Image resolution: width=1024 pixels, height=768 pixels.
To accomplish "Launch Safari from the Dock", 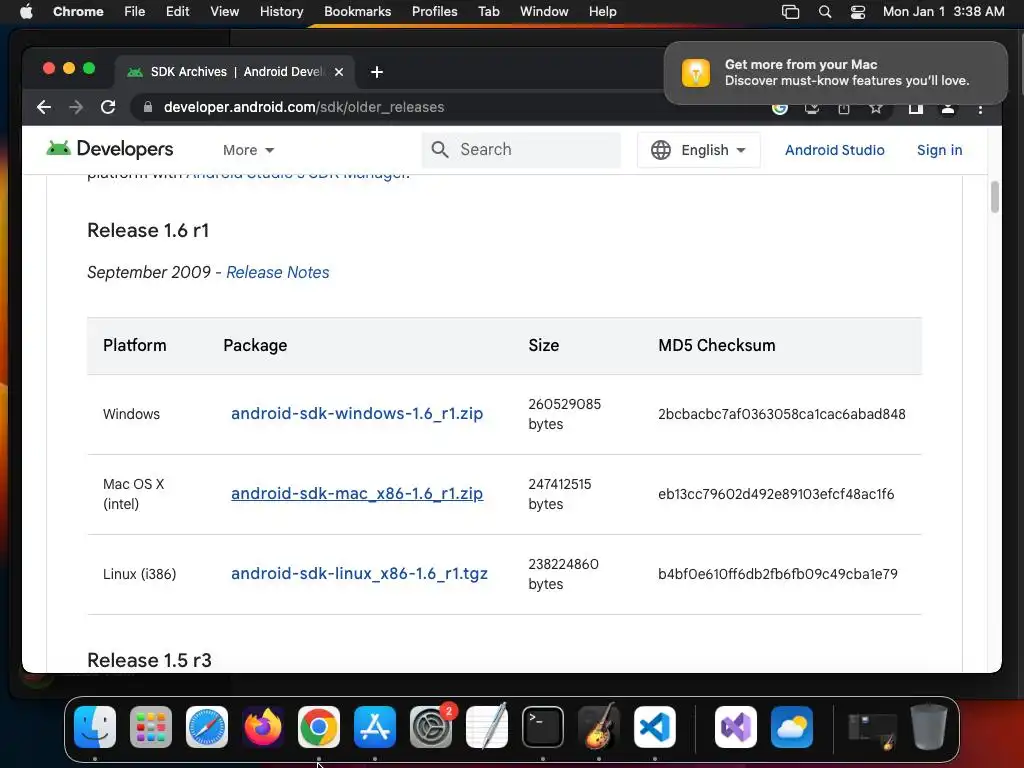I will tap(207, 727).
